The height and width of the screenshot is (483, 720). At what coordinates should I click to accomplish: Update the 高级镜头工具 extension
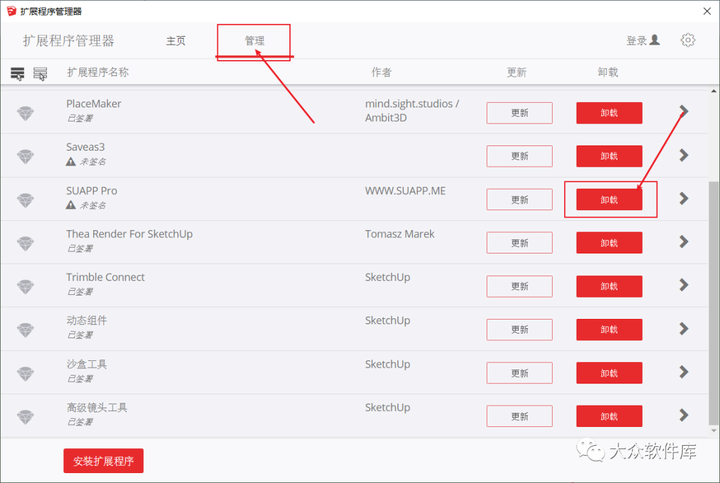tap(519, 416)
